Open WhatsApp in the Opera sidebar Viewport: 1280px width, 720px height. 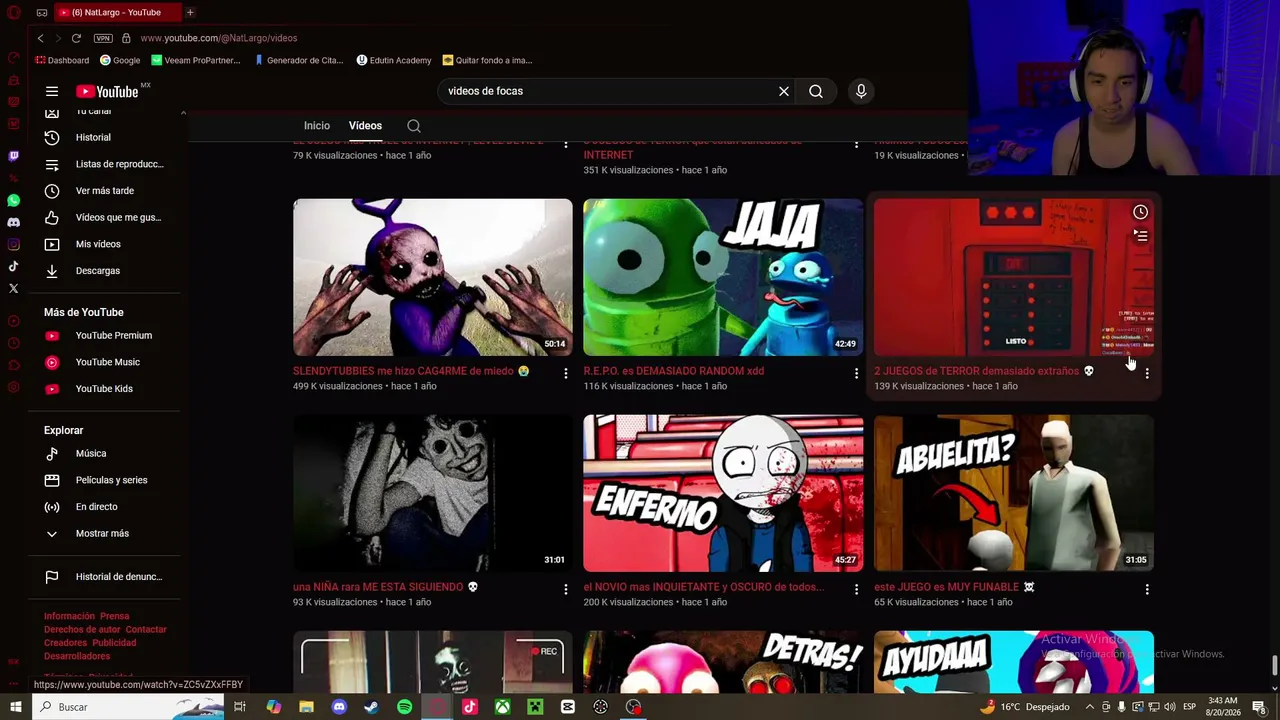point(13,200)
